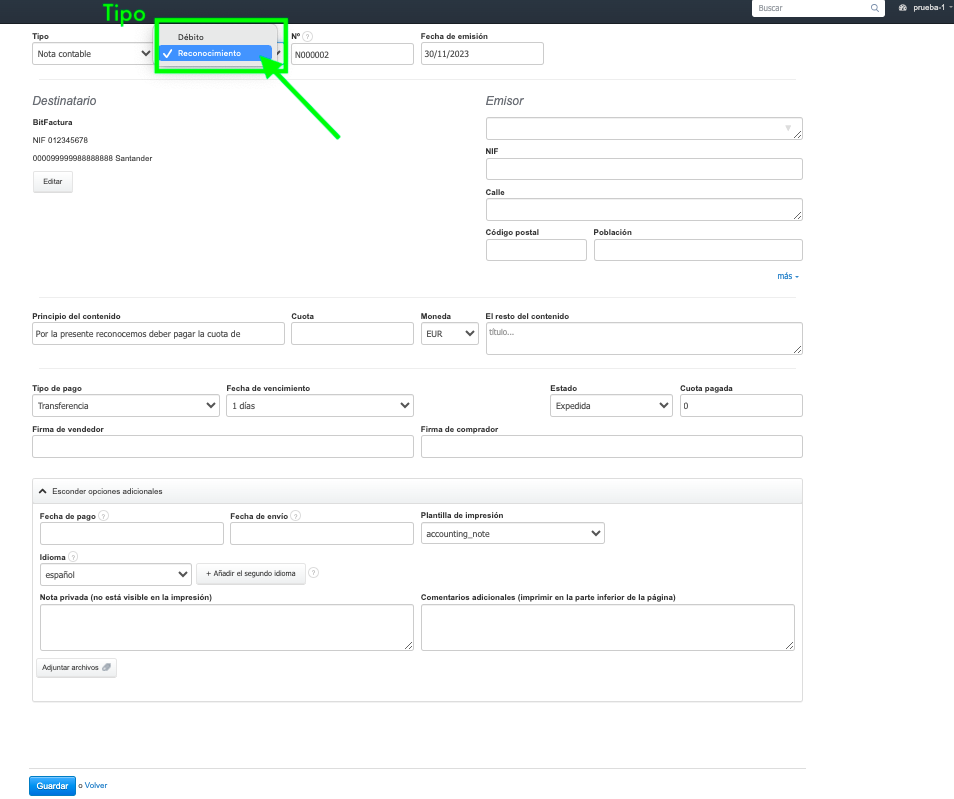
Task: Select Débito in the open type list
Action: coord(191,37)
